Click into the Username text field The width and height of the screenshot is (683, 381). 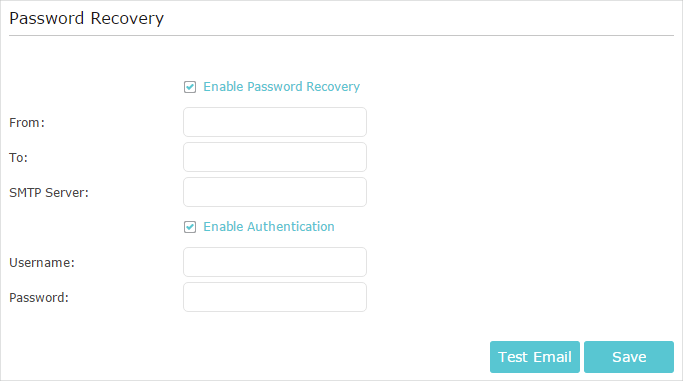click(275, 262)
